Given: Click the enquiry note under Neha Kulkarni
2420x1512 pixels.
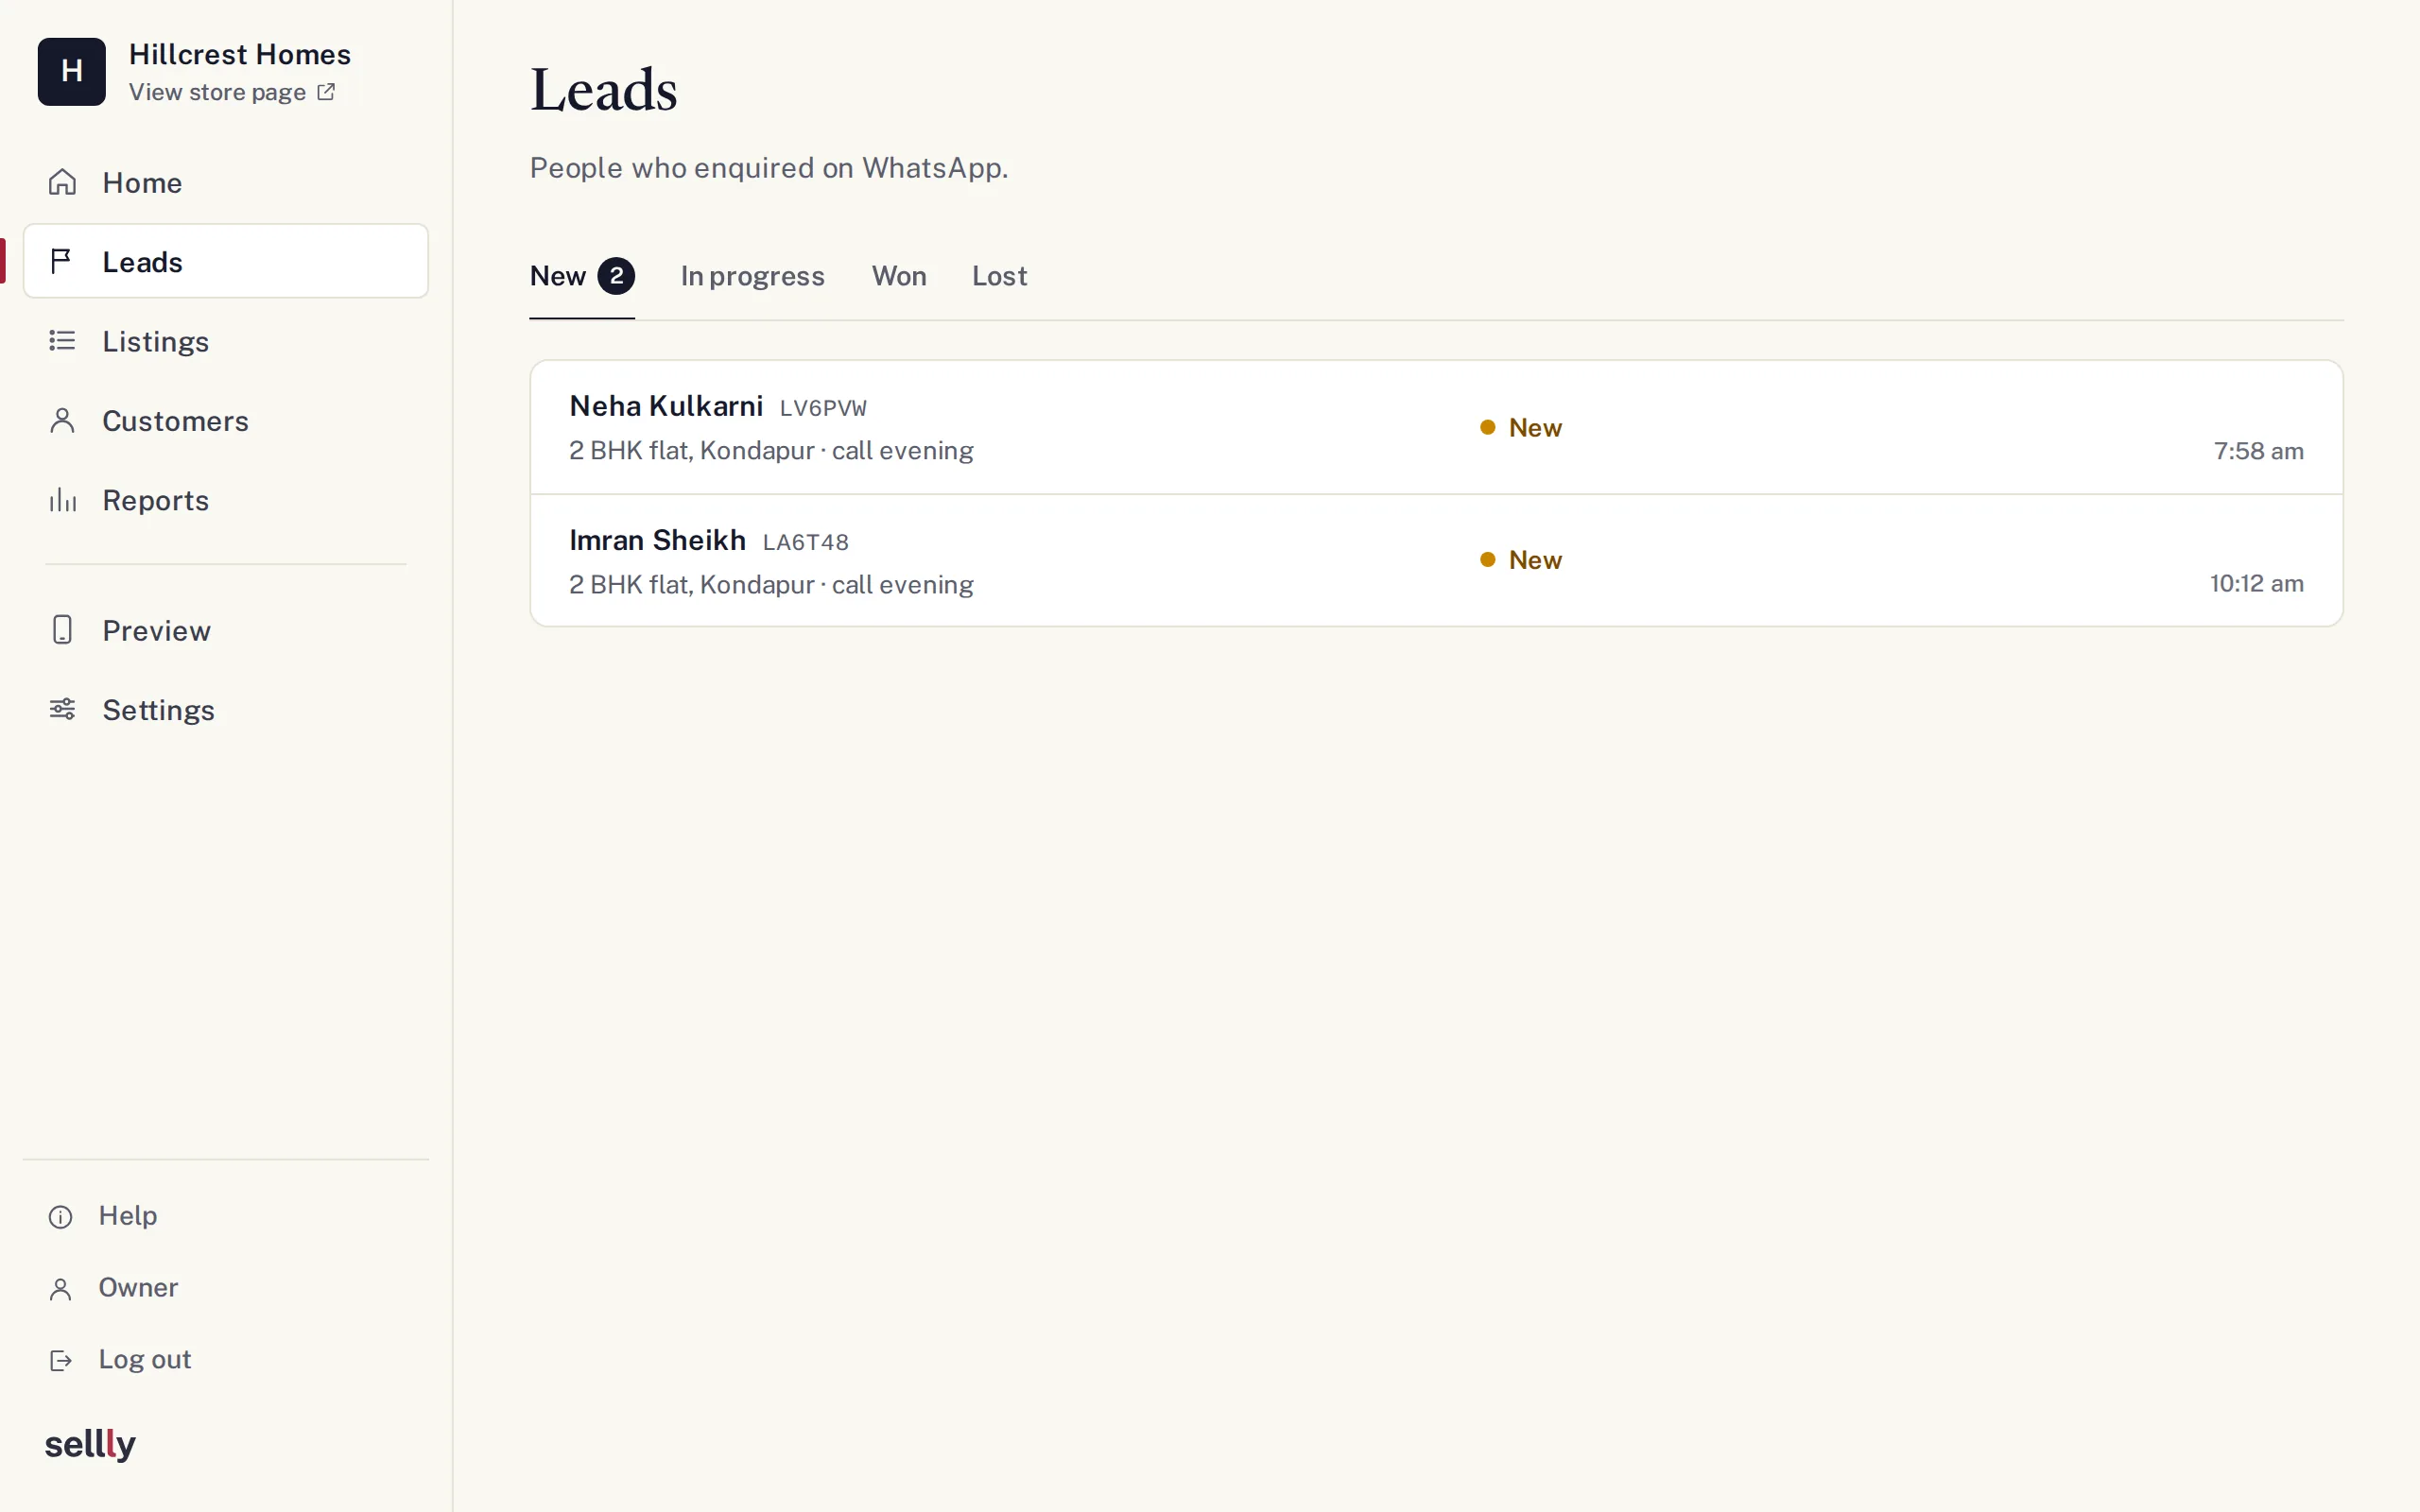Looking at the screenshot, I should click(x=771, y=451).
